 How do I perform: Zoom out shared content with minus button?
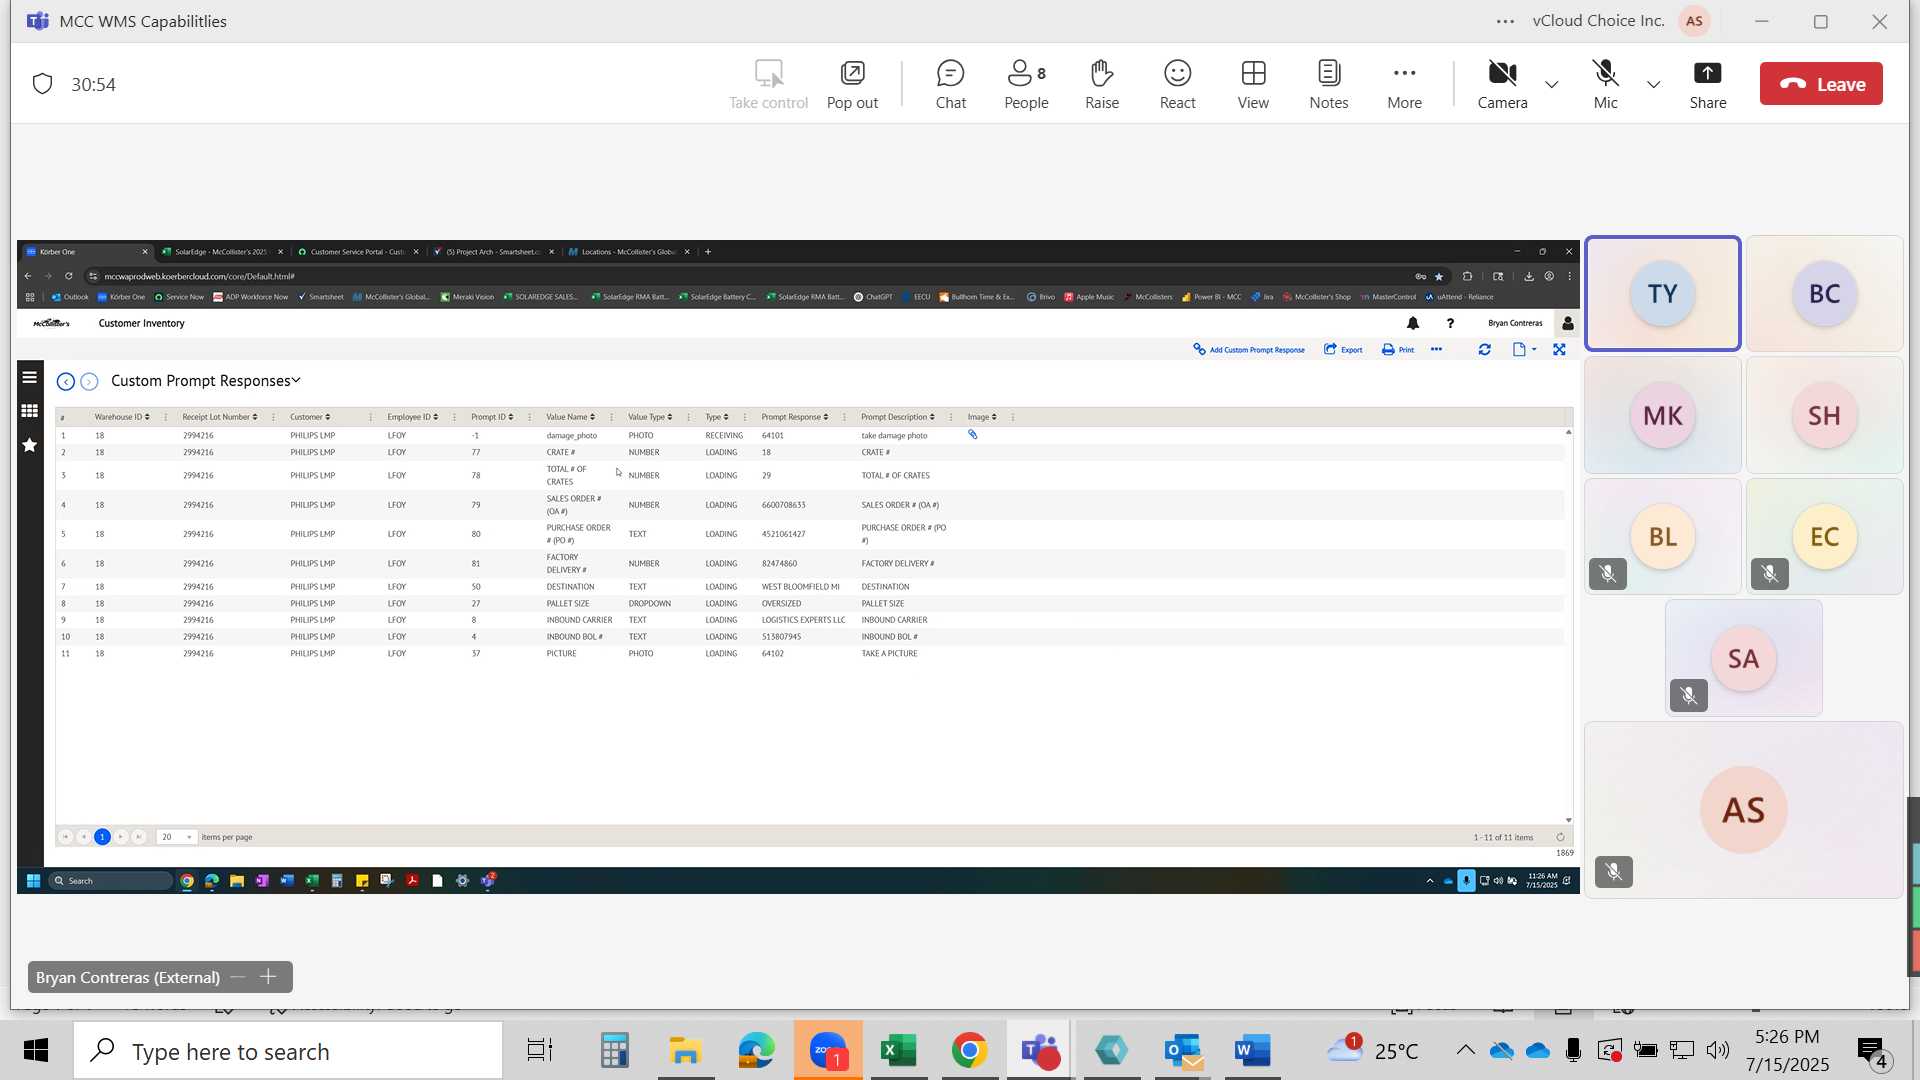237,977
